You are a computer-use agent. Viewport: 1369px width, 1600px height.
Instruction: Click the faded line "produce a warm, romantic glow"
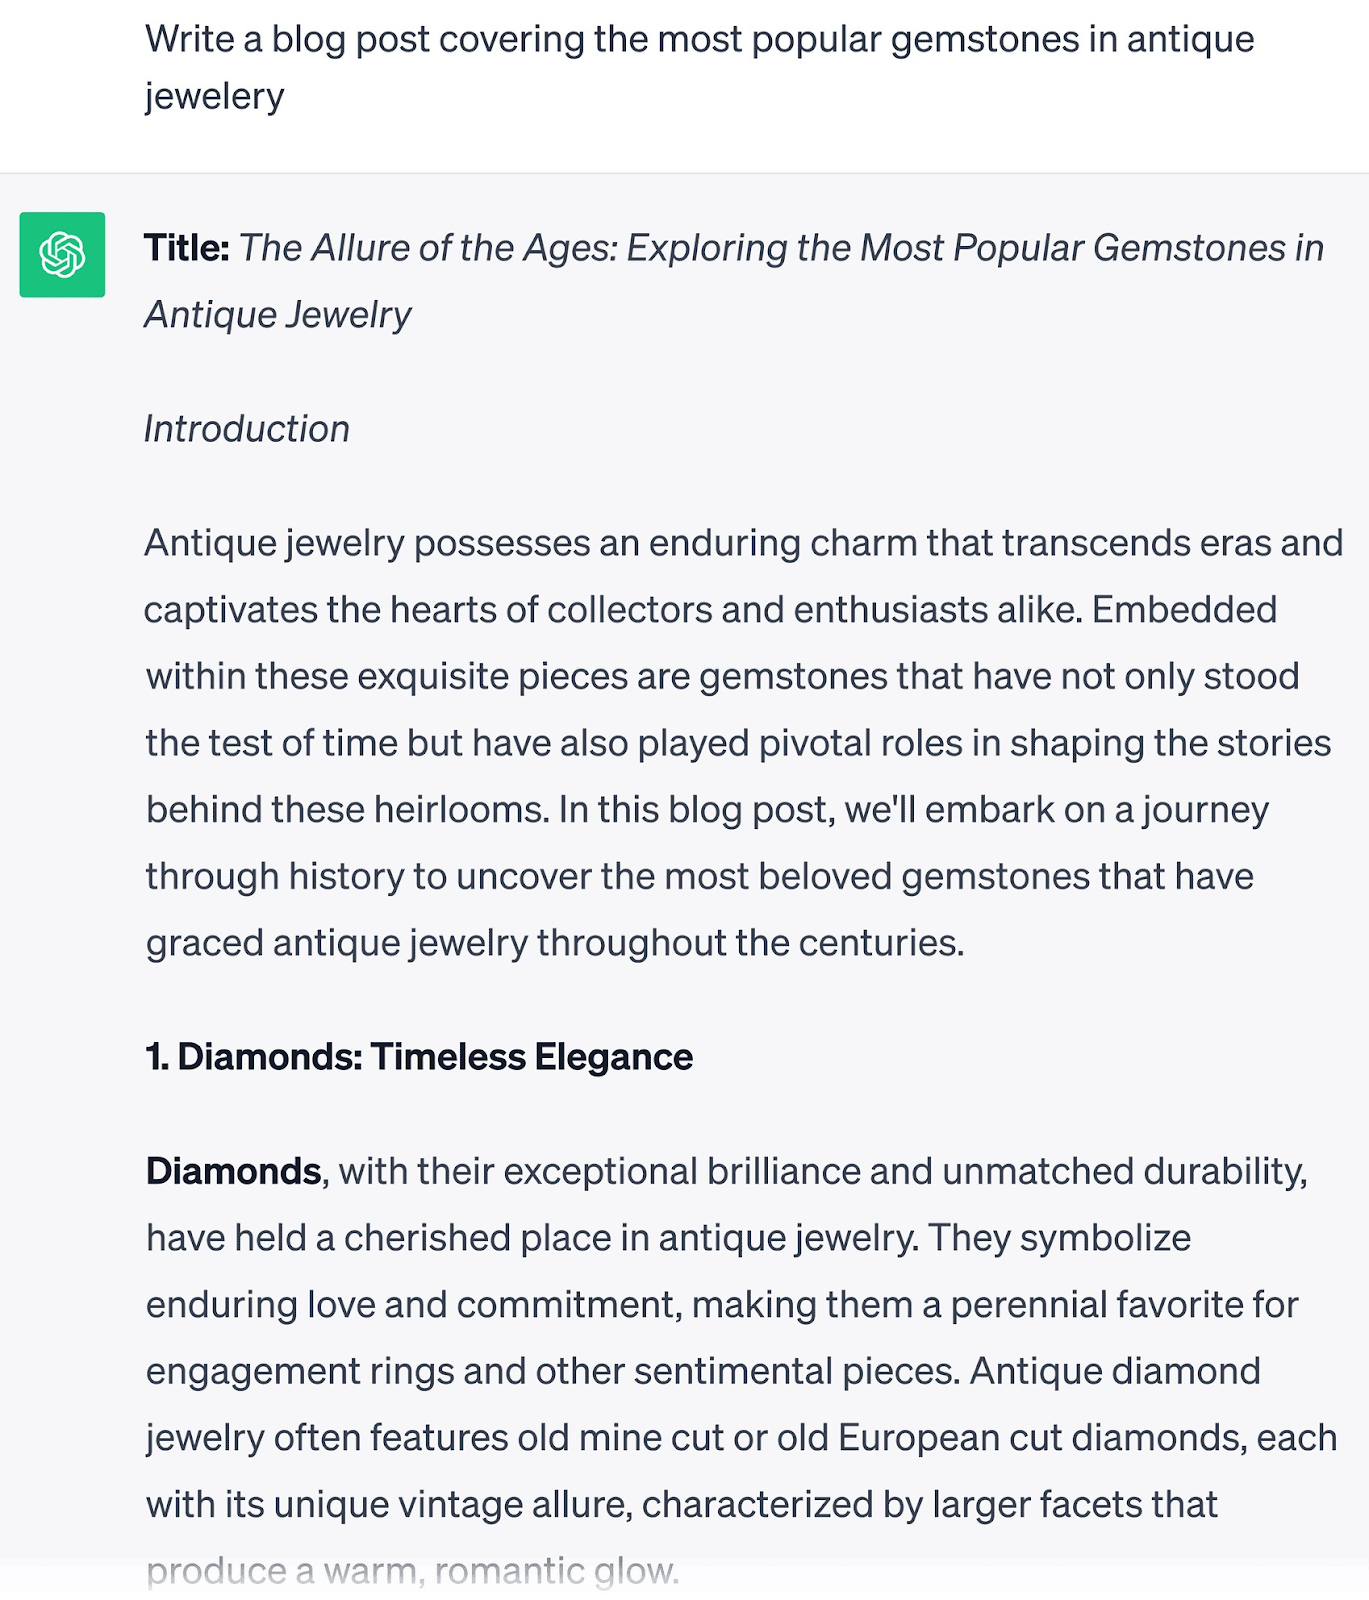pos(412,1571)
